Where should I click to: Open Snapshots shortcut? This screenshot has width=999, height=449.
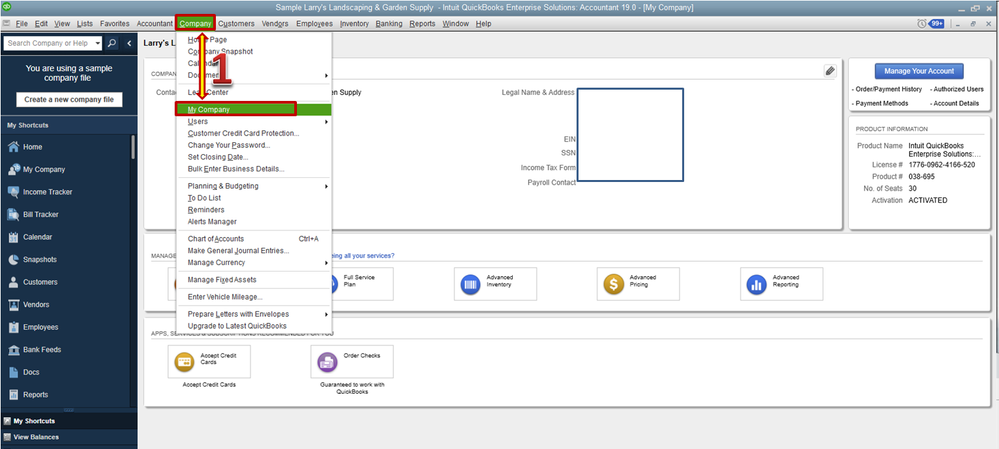[32, 260]
